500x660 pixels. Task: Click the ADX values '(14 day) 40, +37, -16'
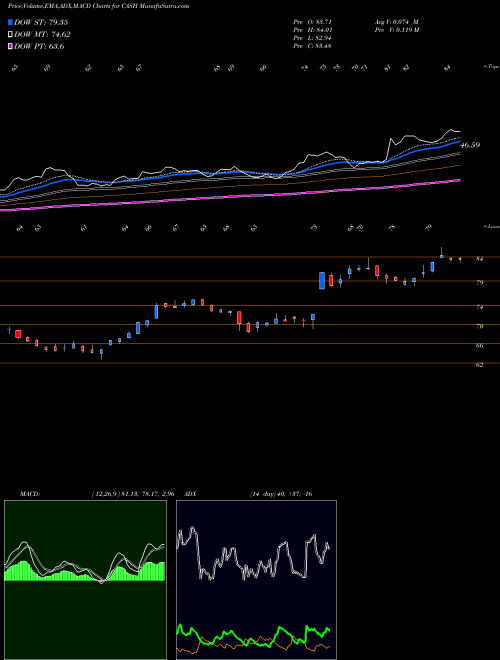(x=281, y=494)
